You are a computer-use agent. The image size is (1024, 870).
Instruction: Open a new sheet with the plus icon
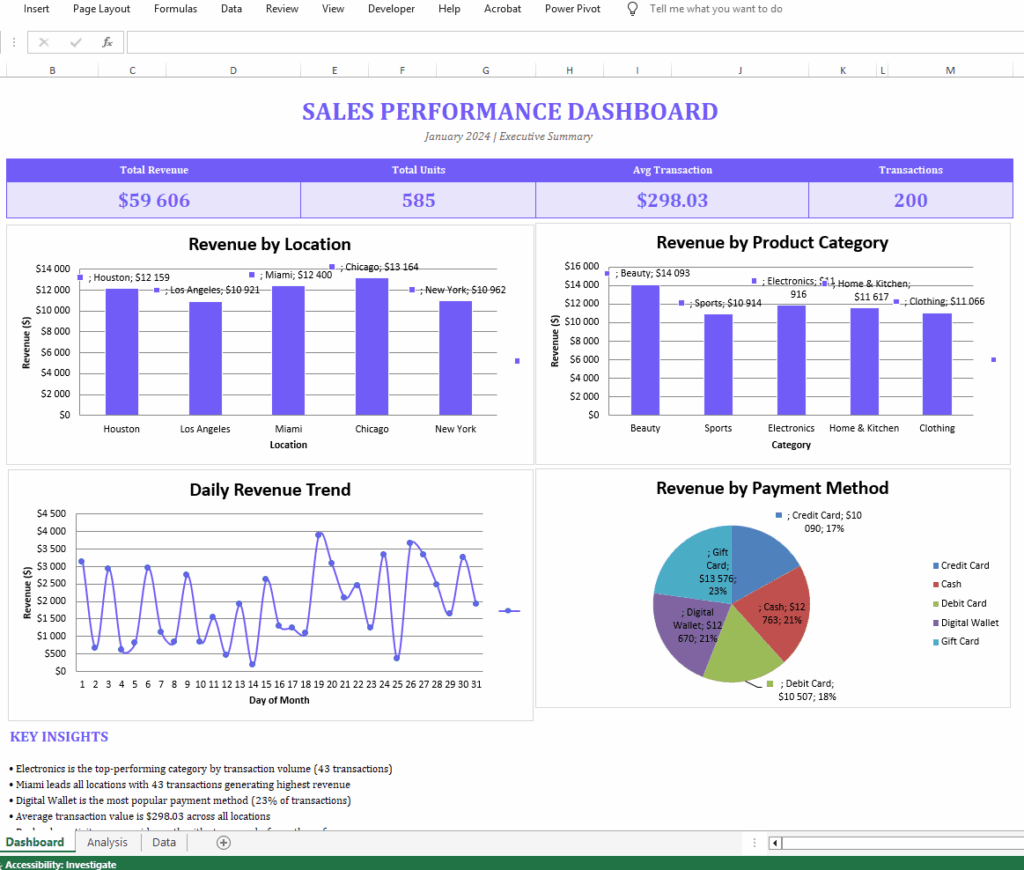(223, 843)
